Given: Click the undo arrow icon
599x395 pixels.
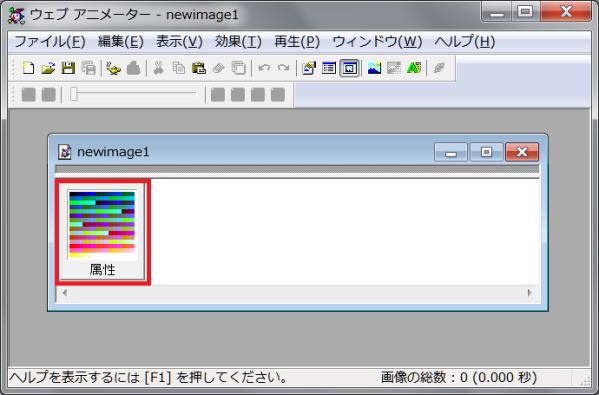Looking at the screenshot, I should click(264, 68).
